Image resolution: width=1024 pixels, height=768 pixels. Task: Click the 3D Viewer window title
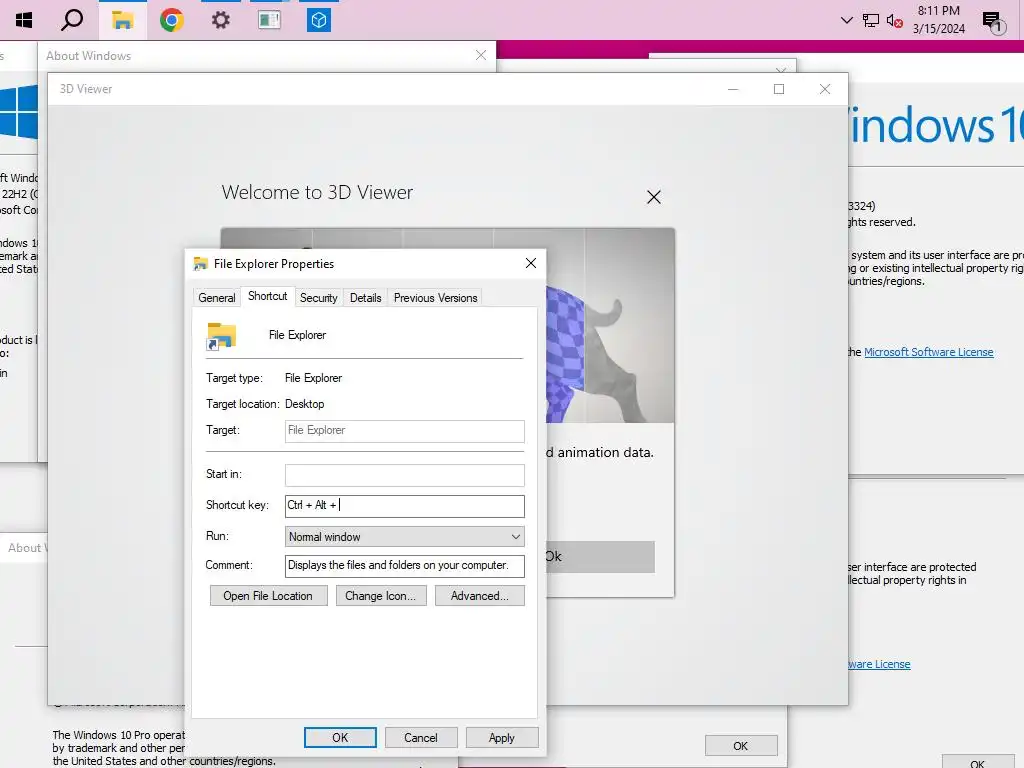coord(86,89)
